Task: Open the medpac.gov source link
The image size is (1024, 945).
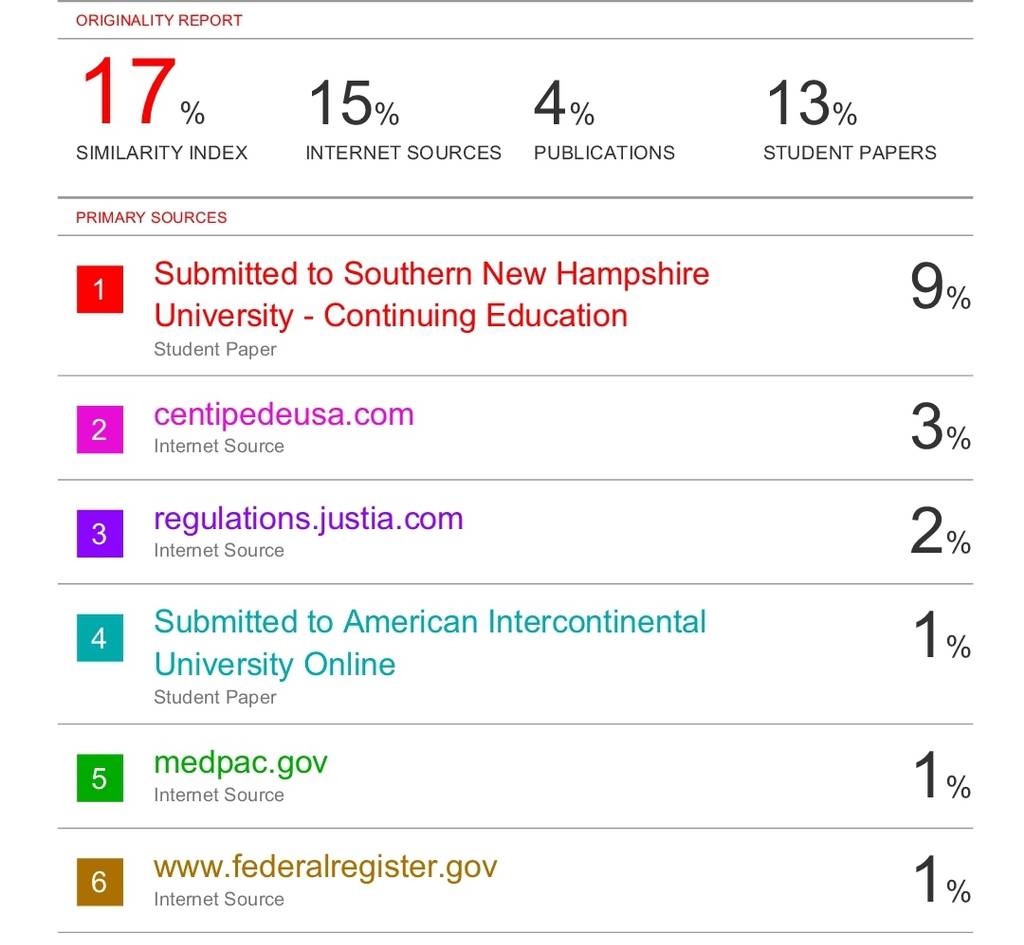Action: tap(240, 763)
